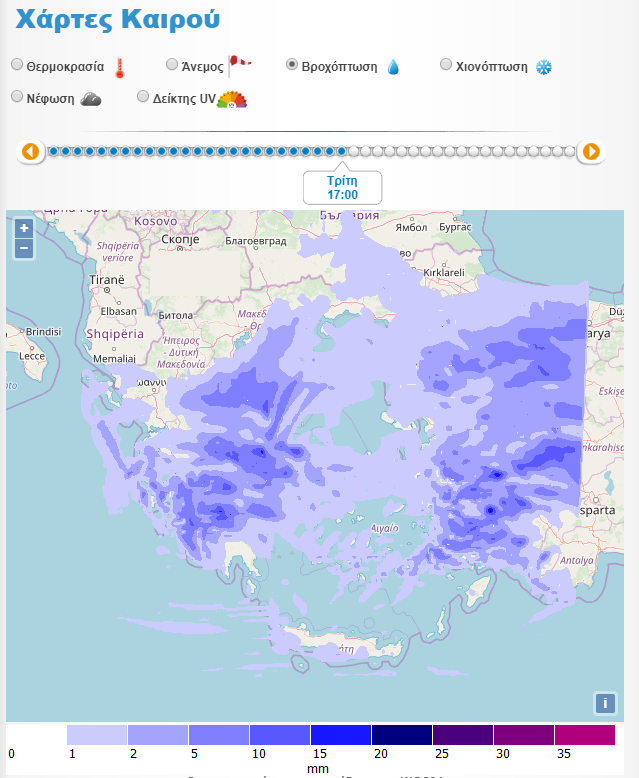
Task: Click the UV index gauge icon
Action: pyautogui.click(x=232, y=99)
